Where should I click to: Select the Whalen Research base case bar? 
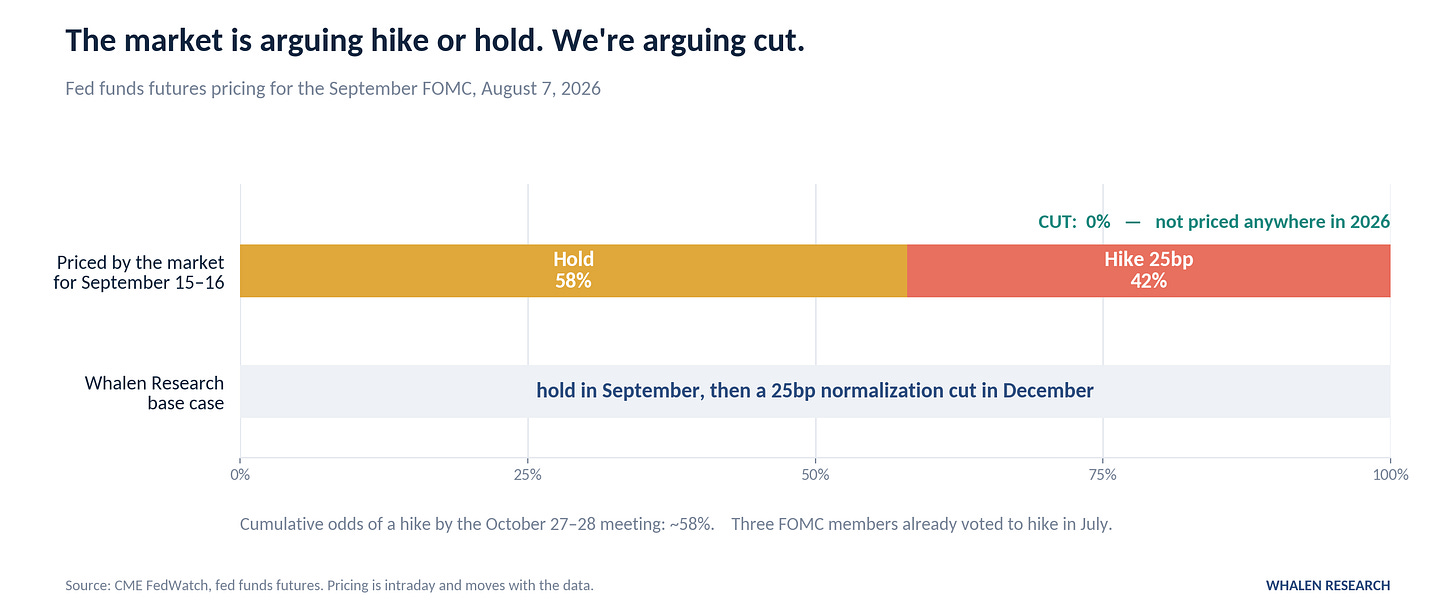815,391
